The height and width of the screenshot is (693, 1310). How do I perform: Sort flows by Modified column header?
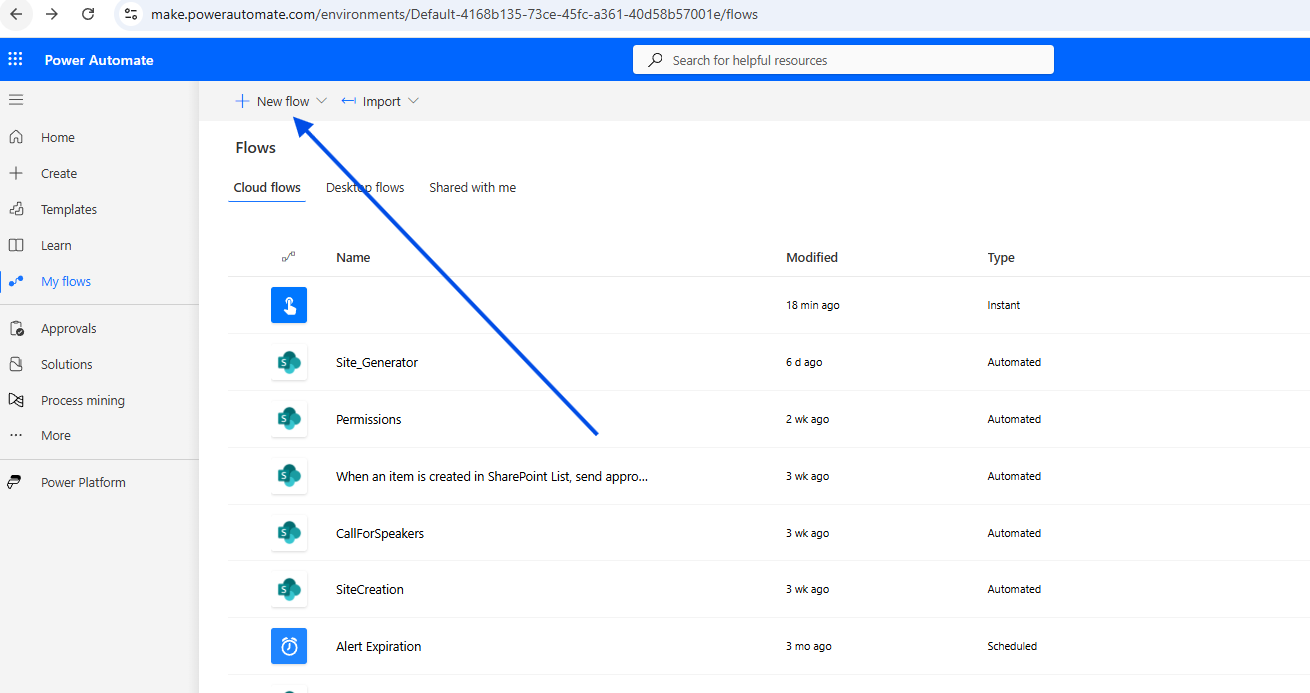811,257
